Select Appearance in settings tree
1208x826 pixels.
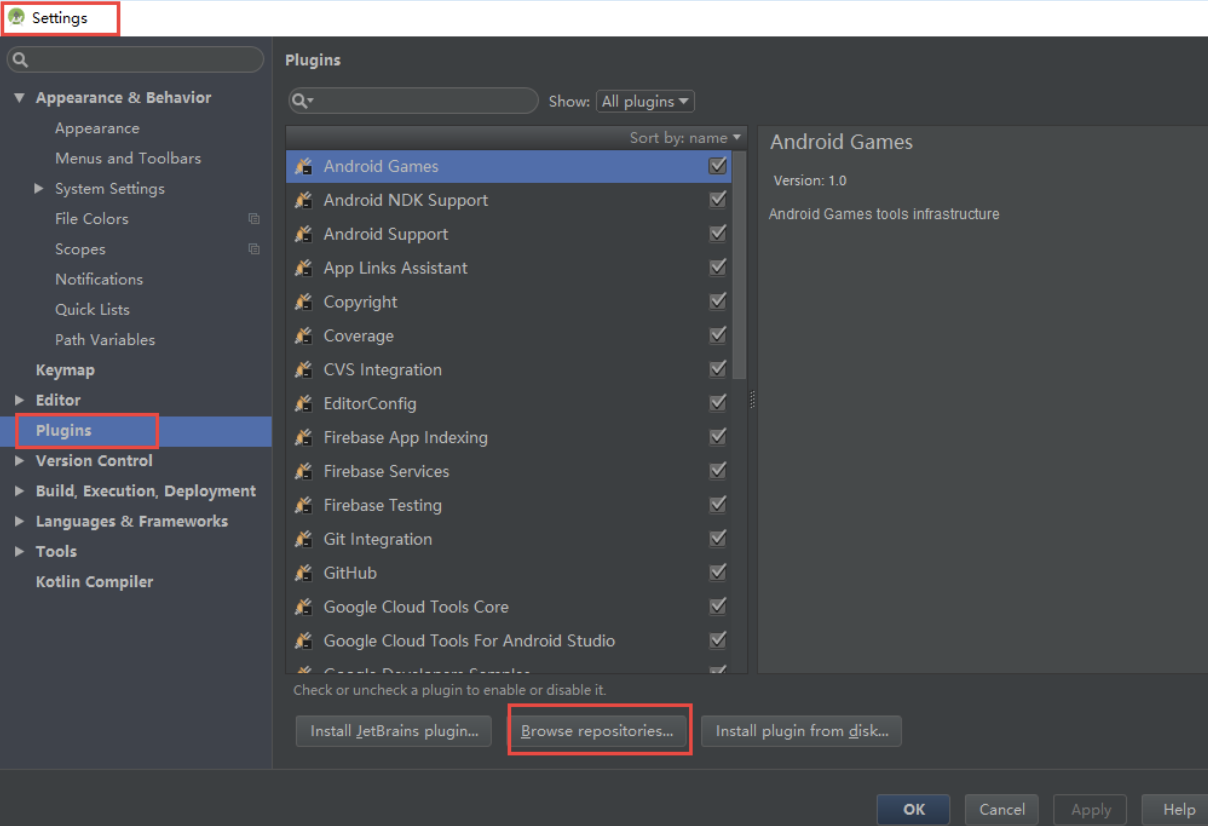[x=97, y=128]
